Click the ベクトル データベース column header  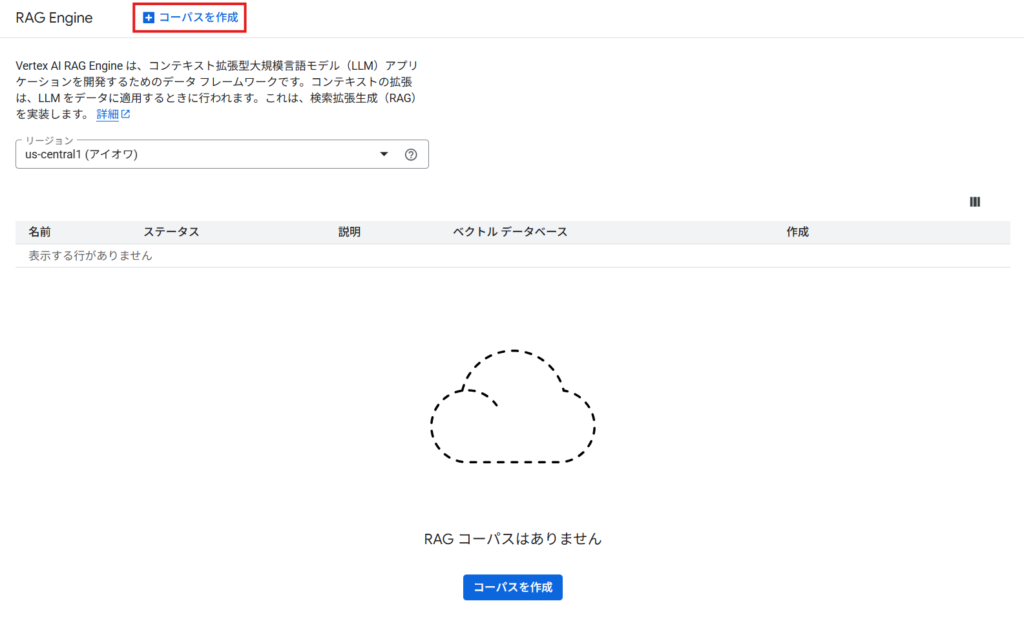point(510,232)
